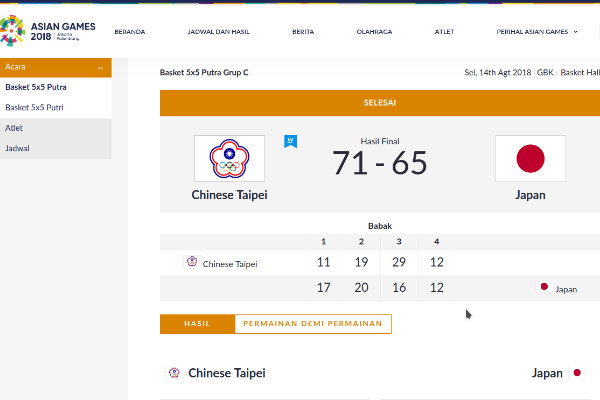Click the Atlet item in left sidebar

tap(14, 128)
